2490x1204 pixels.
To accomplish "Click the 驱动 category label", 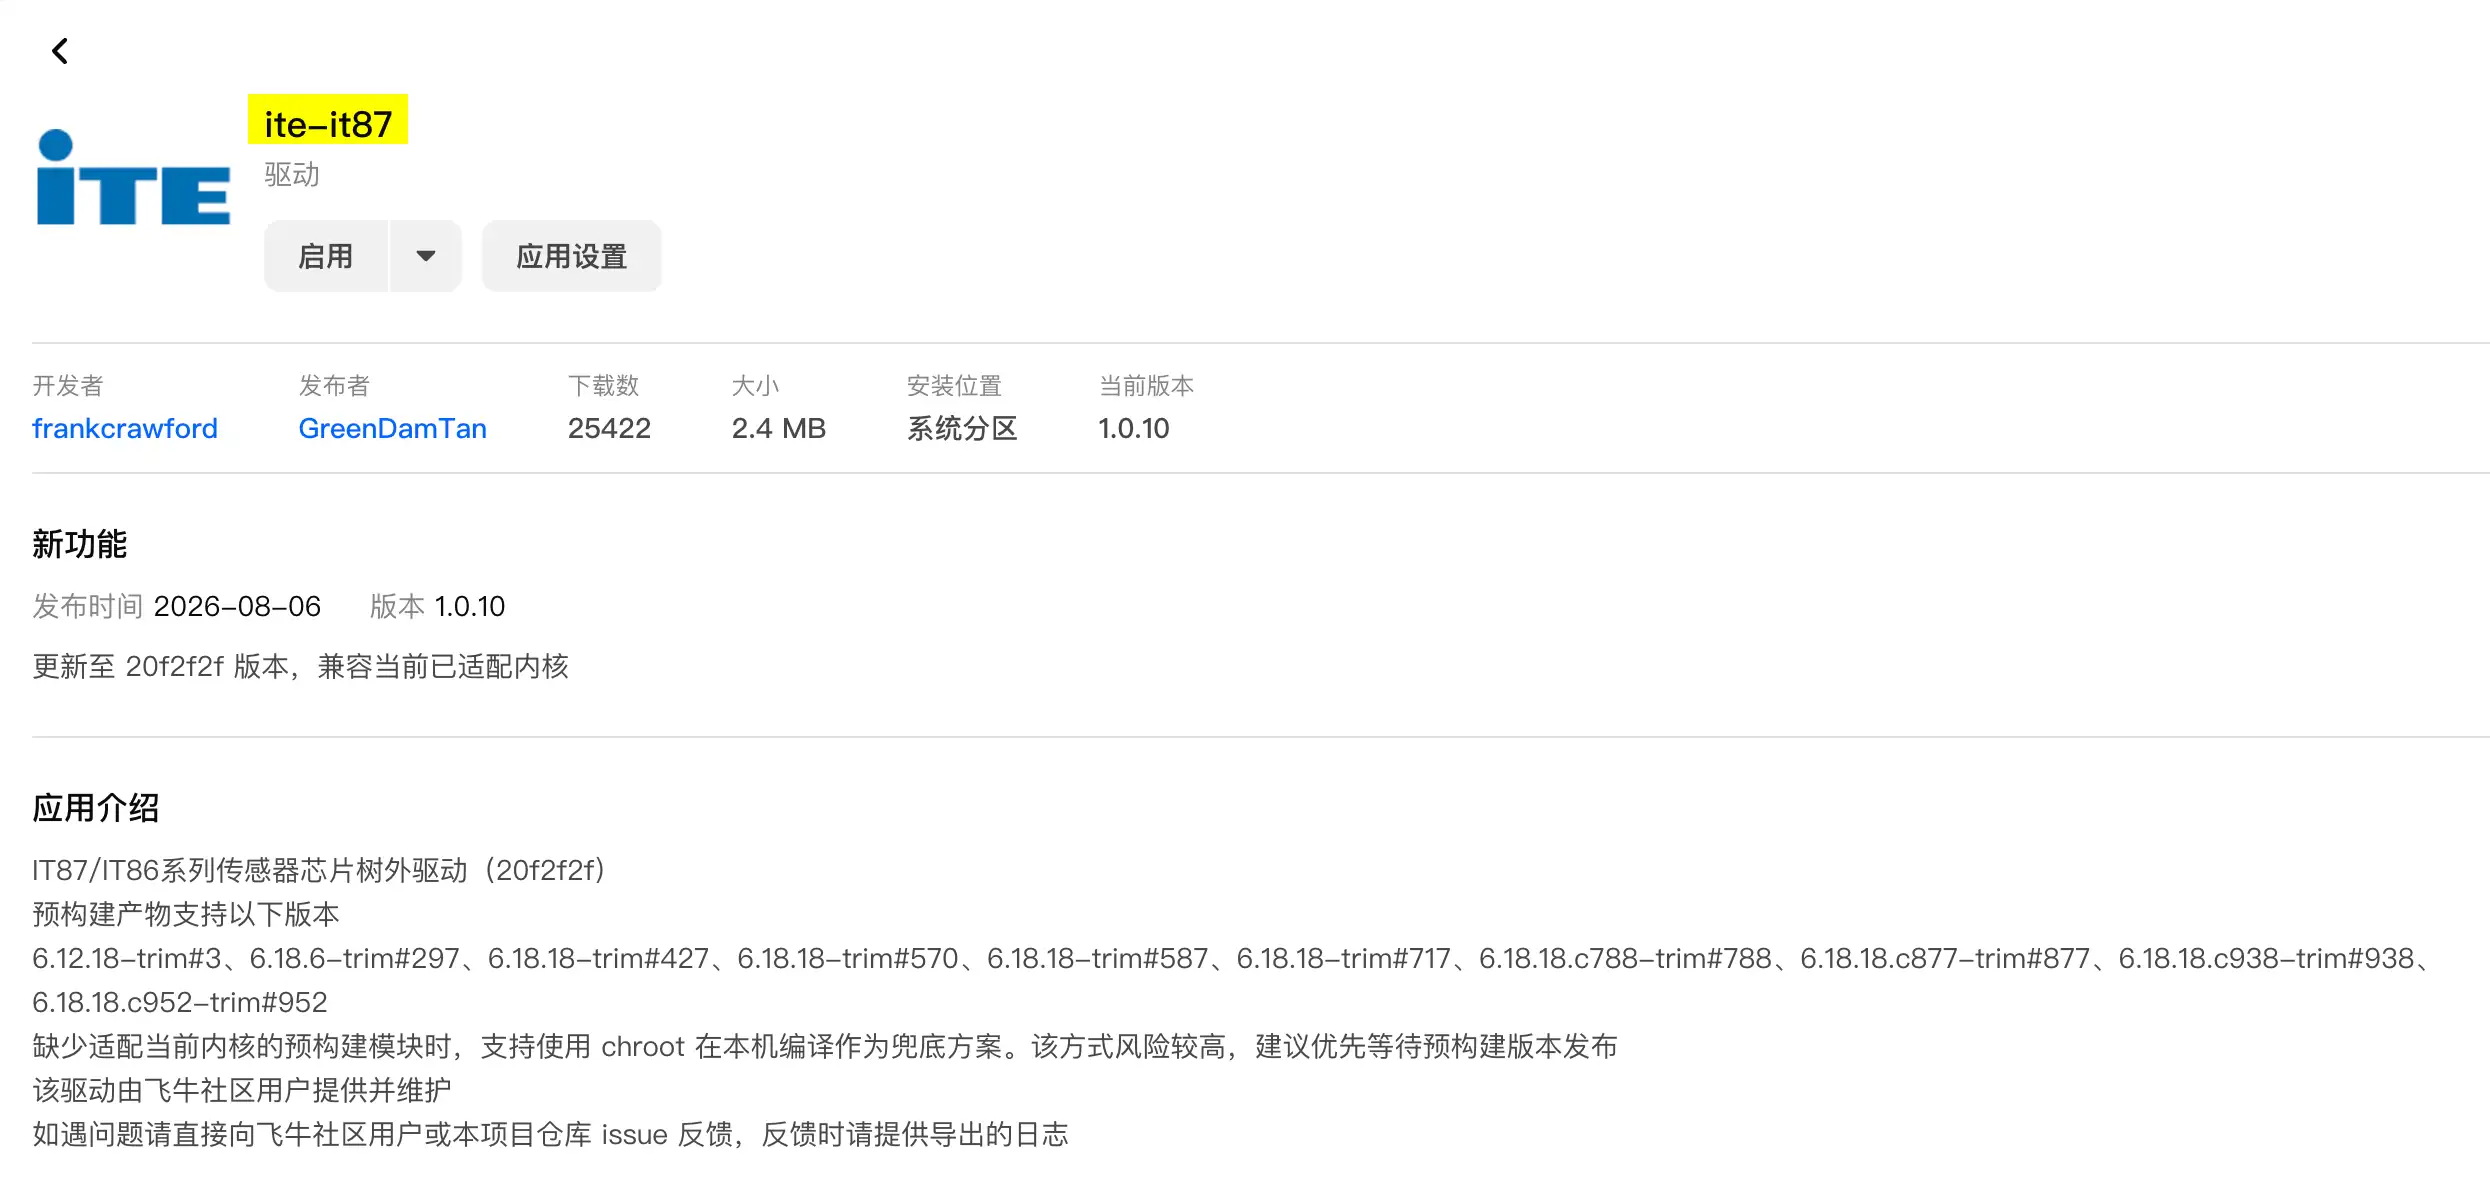I will click(x=292, y=175).
